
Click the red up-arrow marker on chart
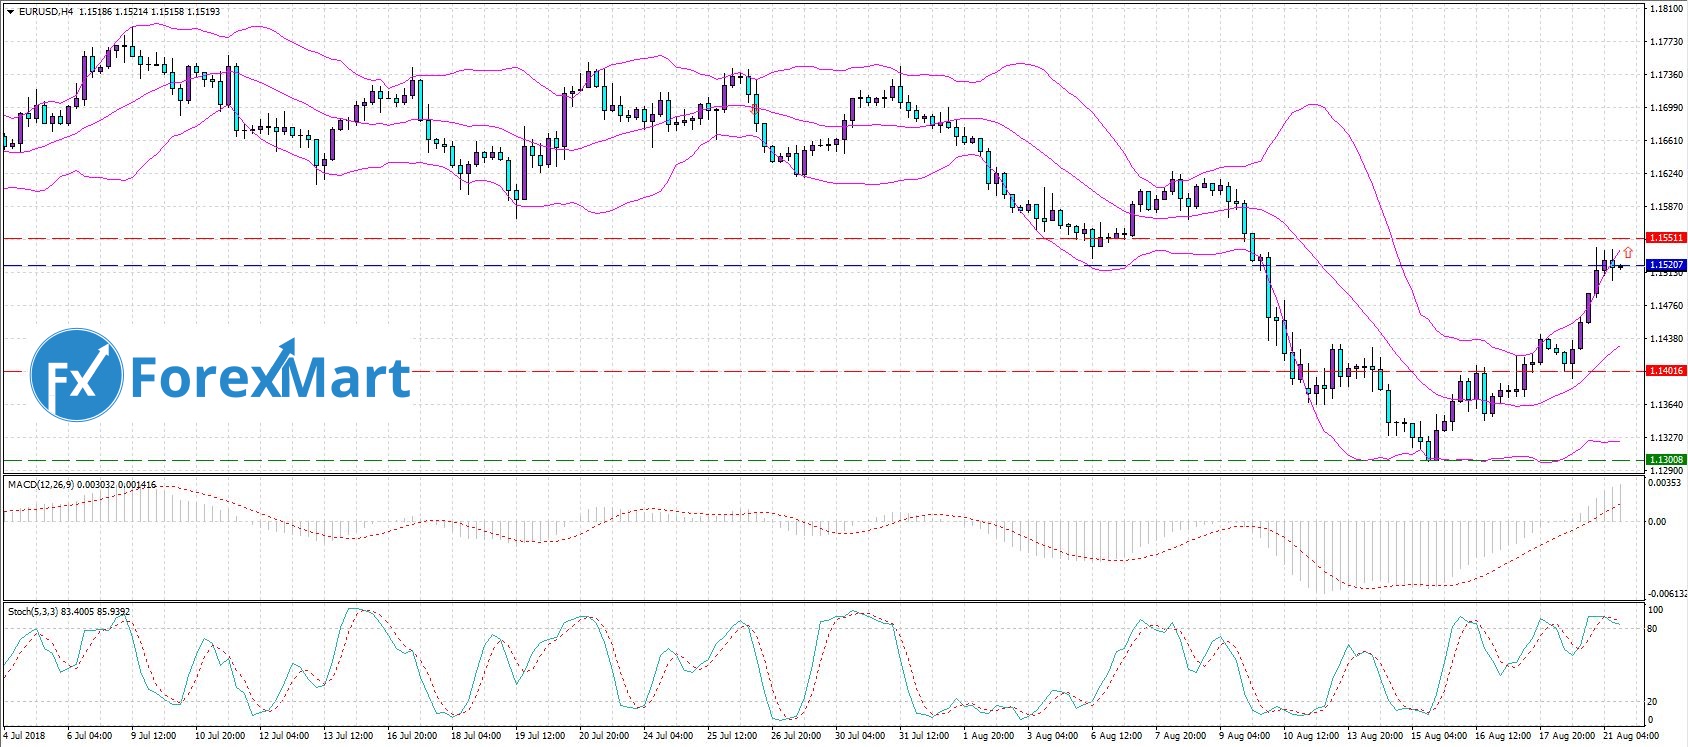coord(1628,253)
